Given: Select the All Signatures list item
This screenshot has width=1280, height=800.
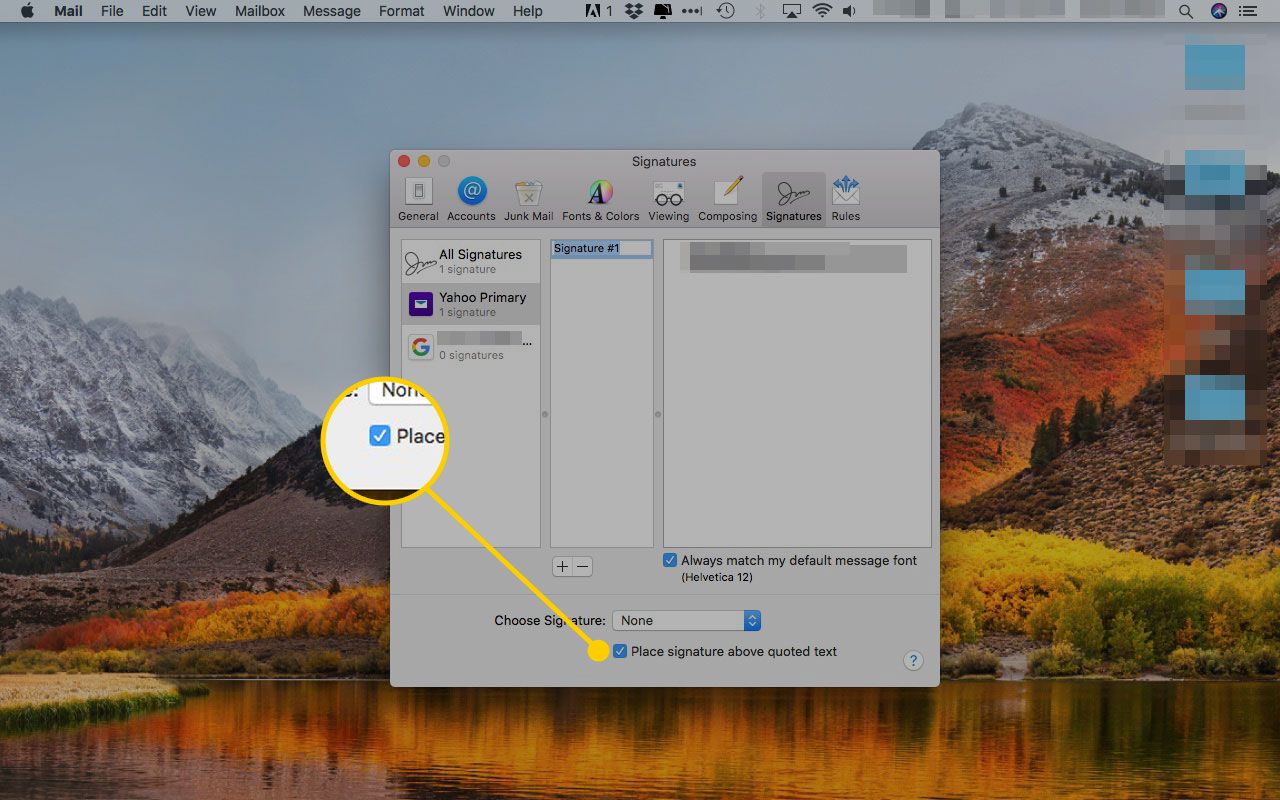Looking at the screenshot, I should [x=471, y=262].
